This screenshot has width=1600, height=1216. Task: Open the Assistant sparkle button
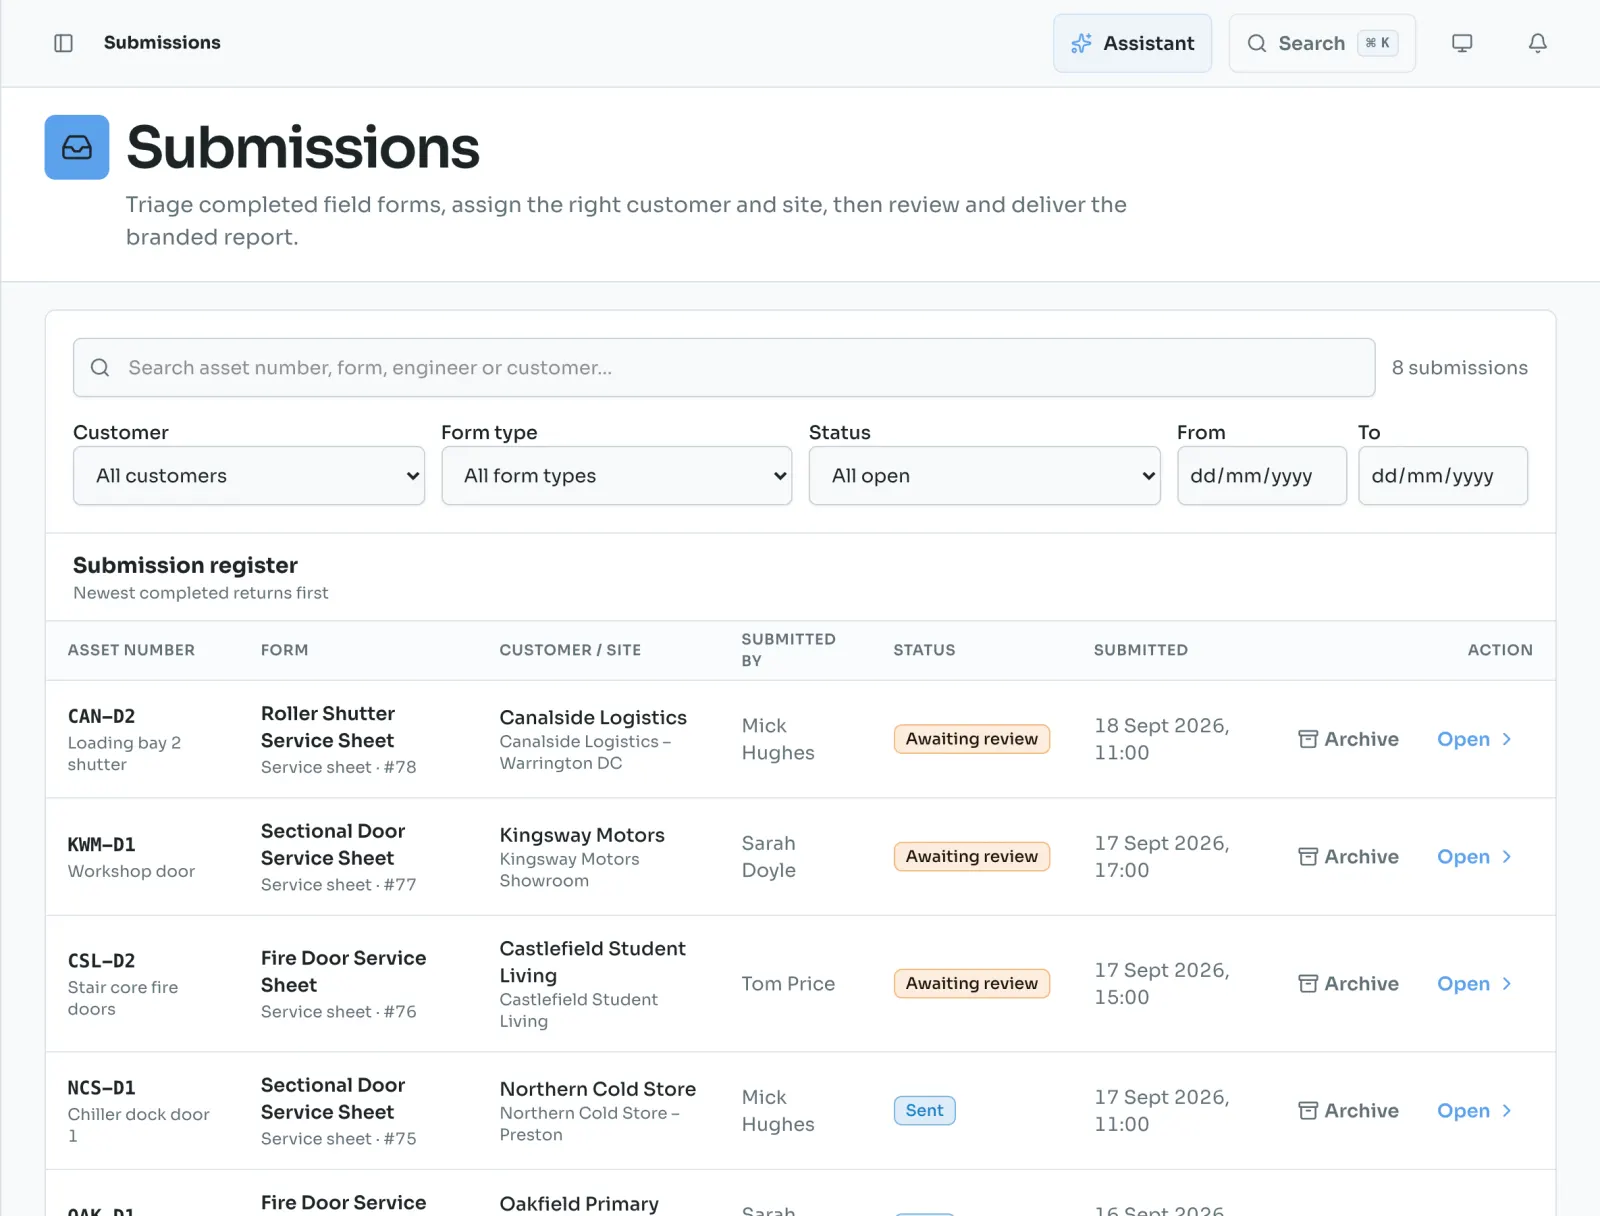click(x=1132, y=43)
